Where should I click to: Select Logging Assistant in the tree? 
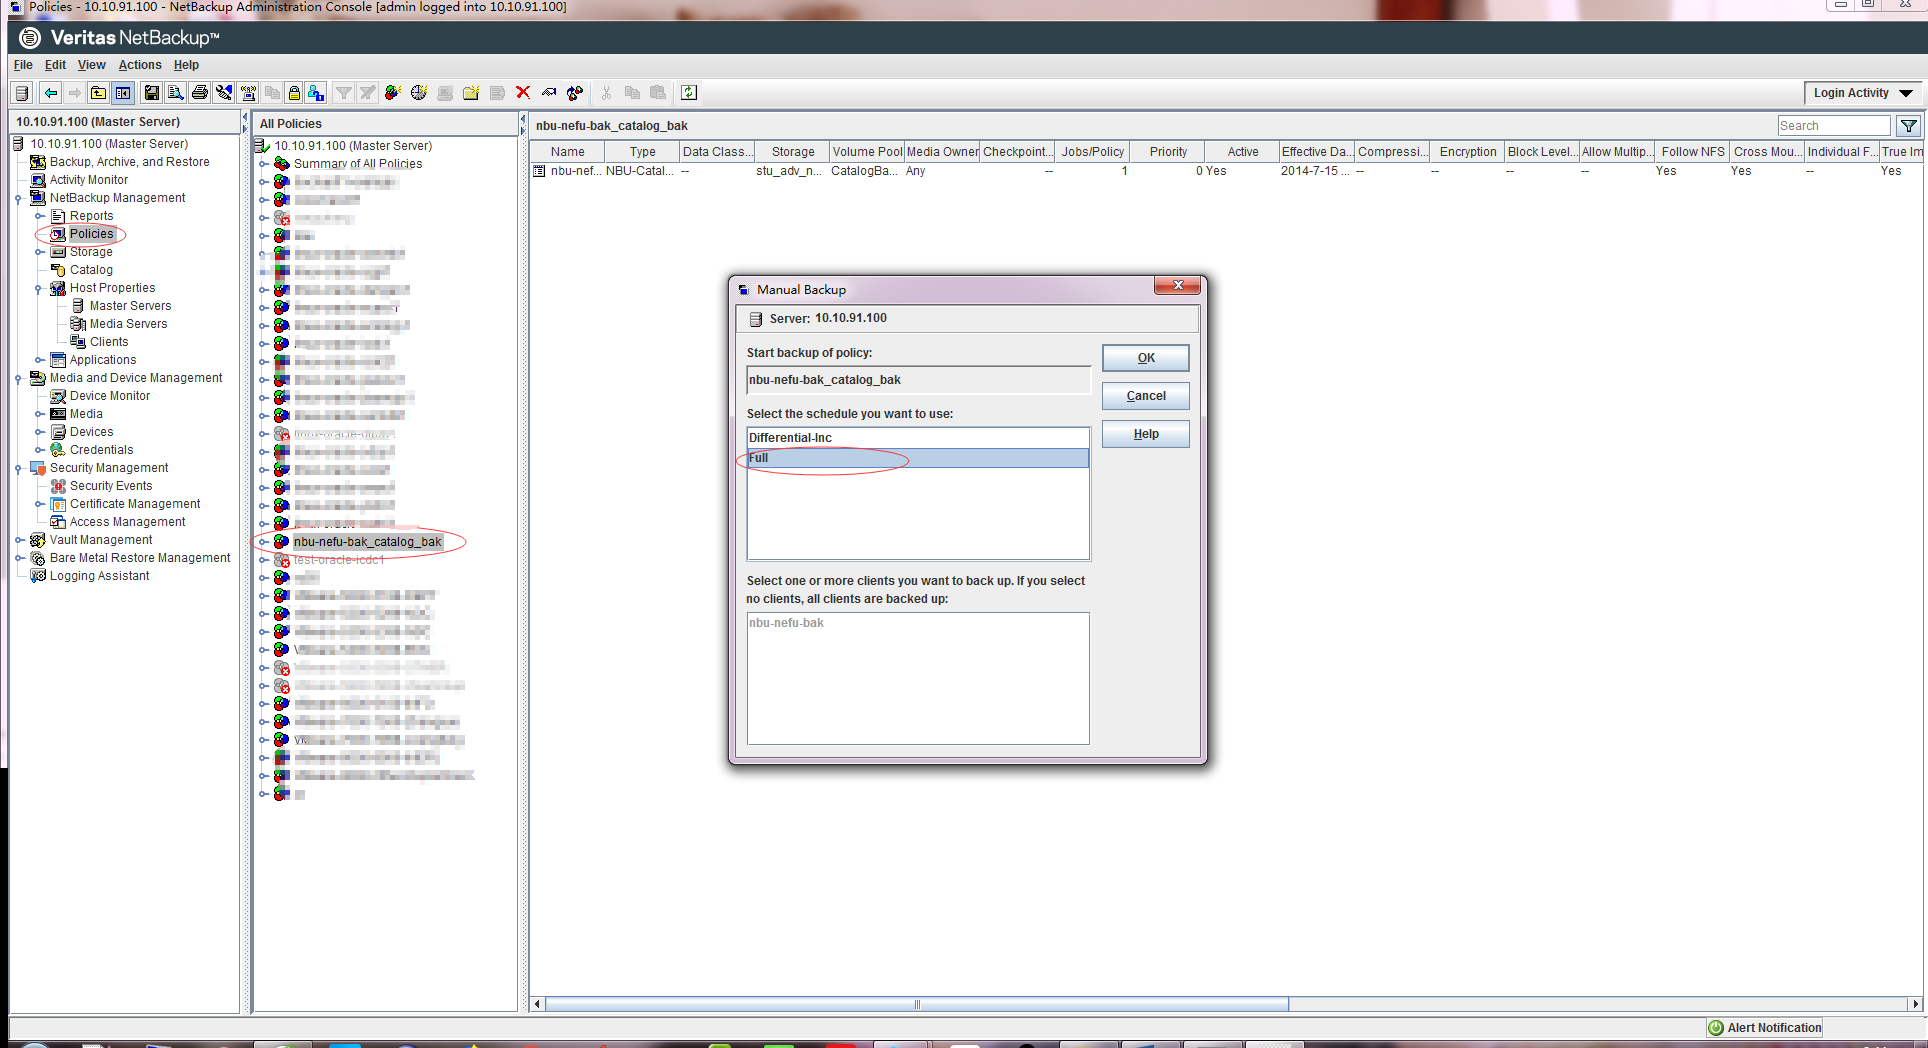tap(99, 576)
